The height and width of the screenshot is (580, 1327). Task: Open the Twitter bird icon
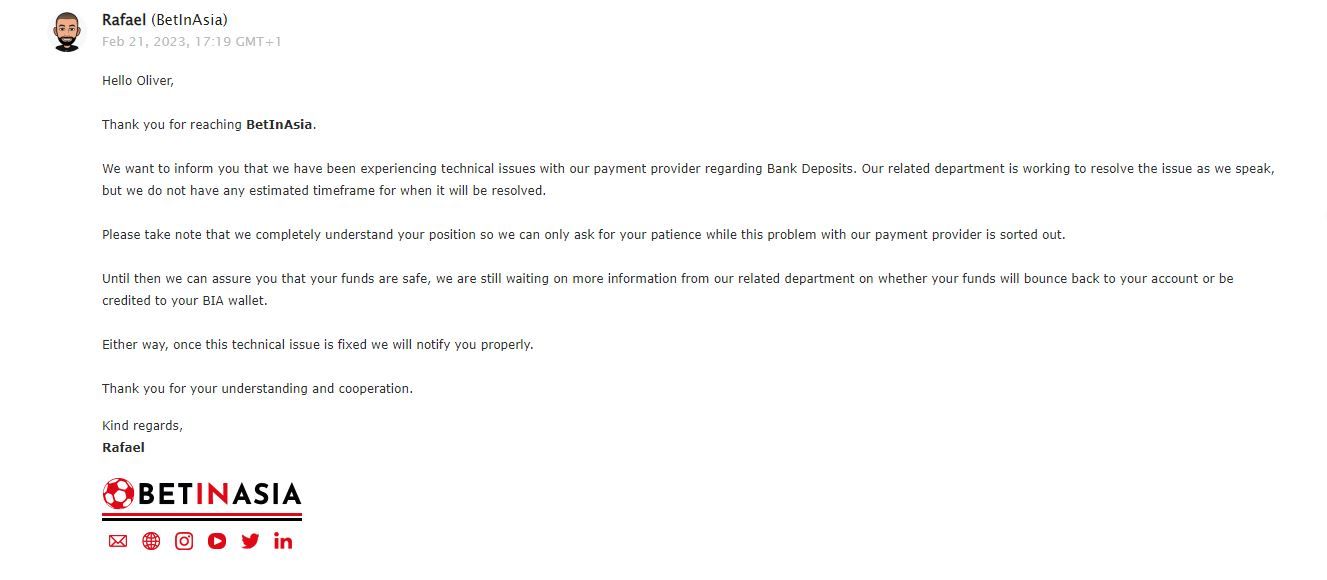250,541
